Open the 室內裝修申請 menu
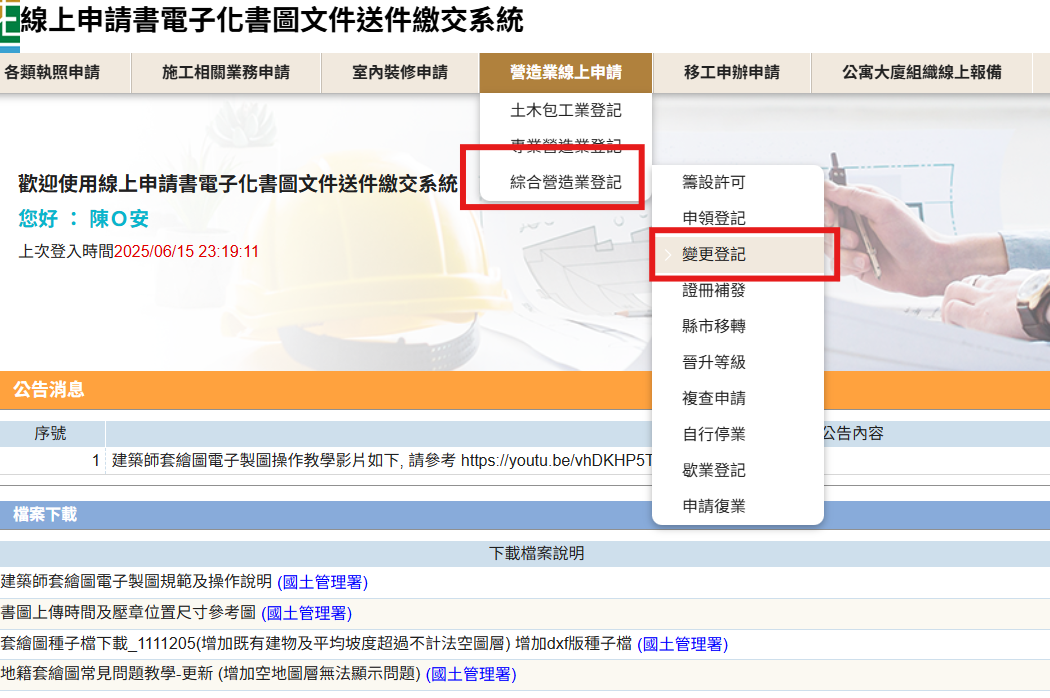The width and height of the screenshot is (1050, 698). (400, 72)
